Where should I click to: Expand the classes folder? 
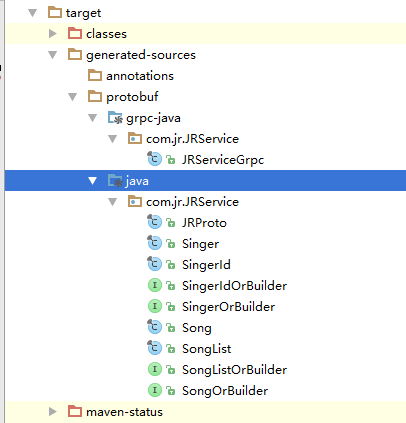point(53,33)
